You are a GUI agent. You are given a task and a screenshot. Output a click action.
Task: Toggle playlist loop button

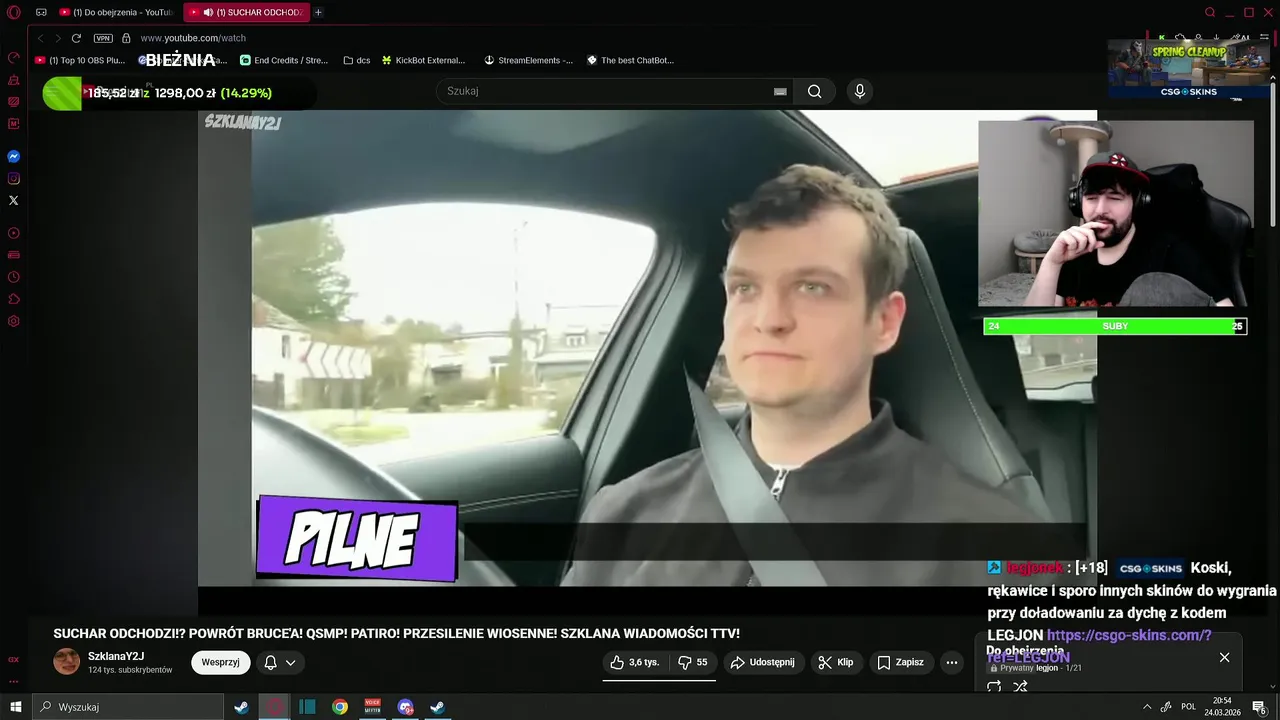click(x=994, y=687)
